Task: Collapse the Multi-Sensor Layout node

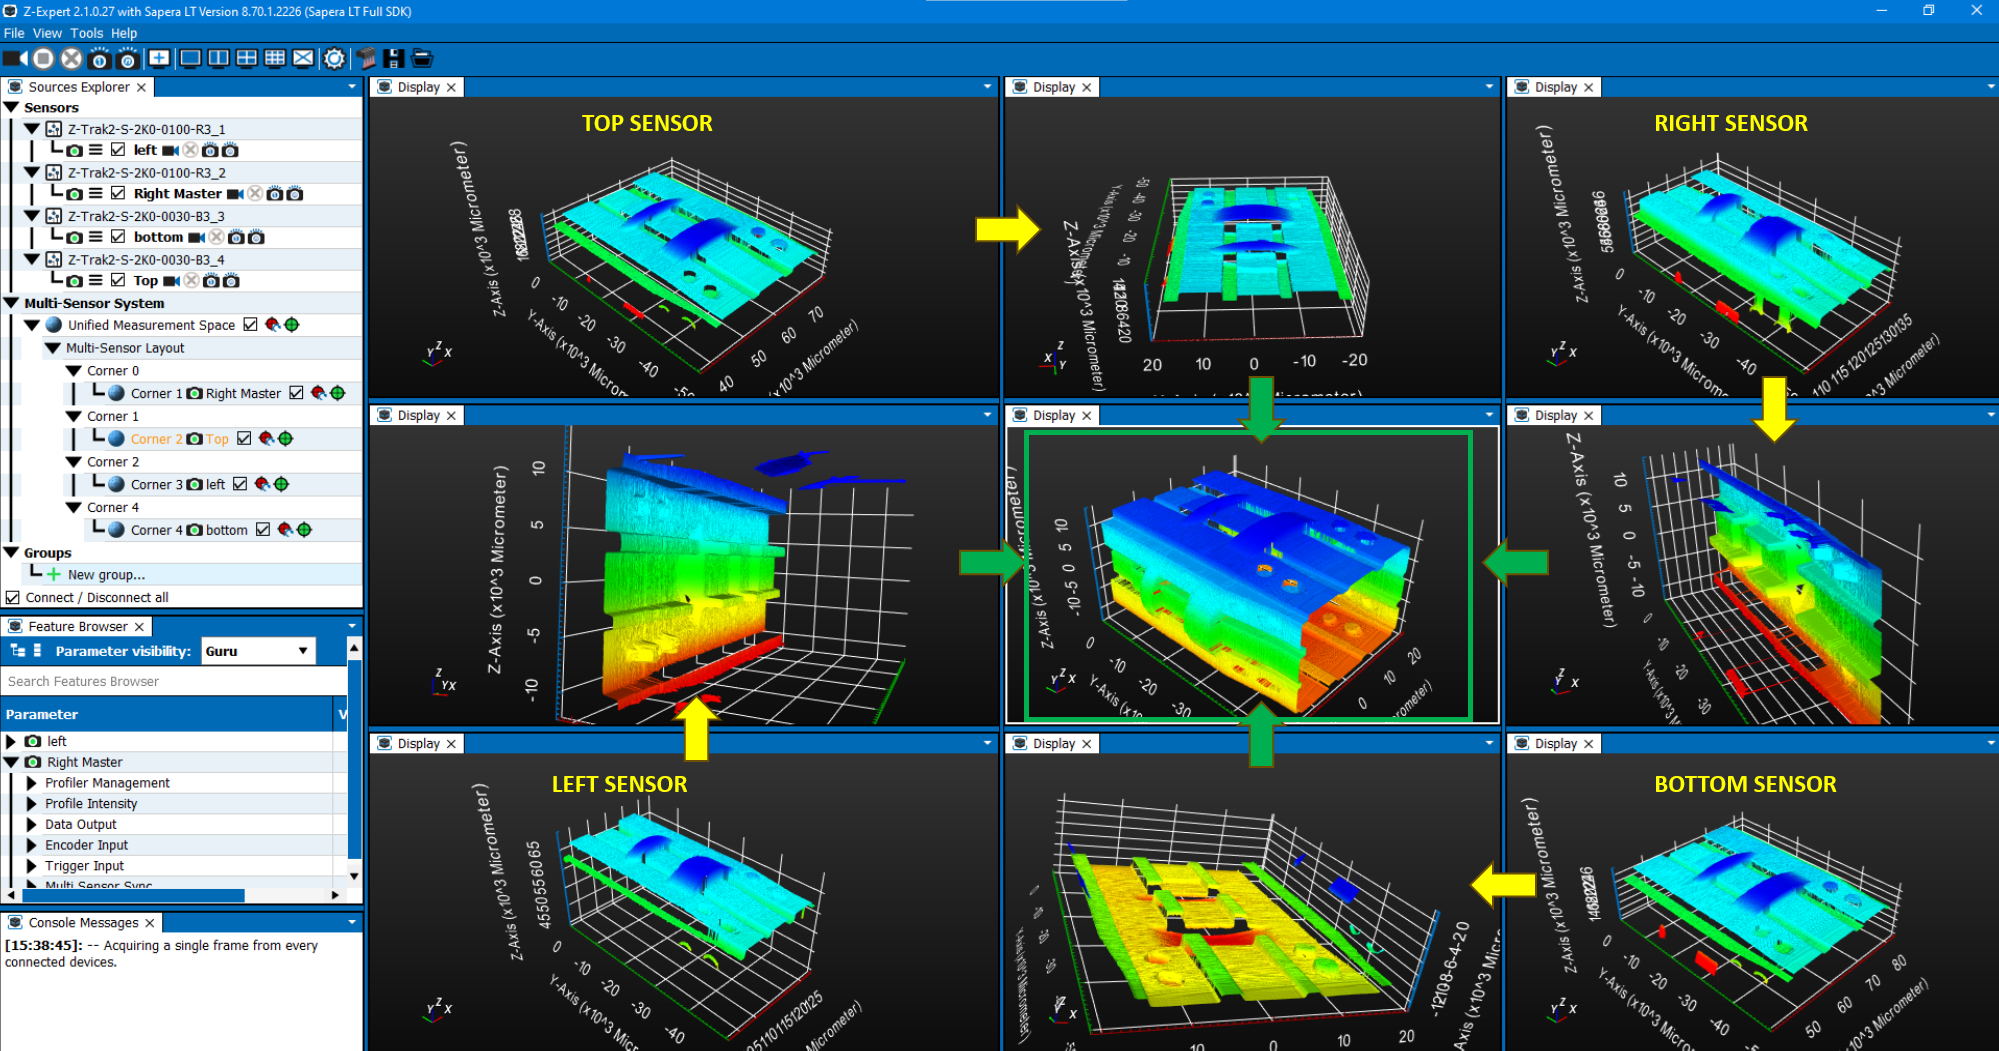Action: [x=53, y=348]
